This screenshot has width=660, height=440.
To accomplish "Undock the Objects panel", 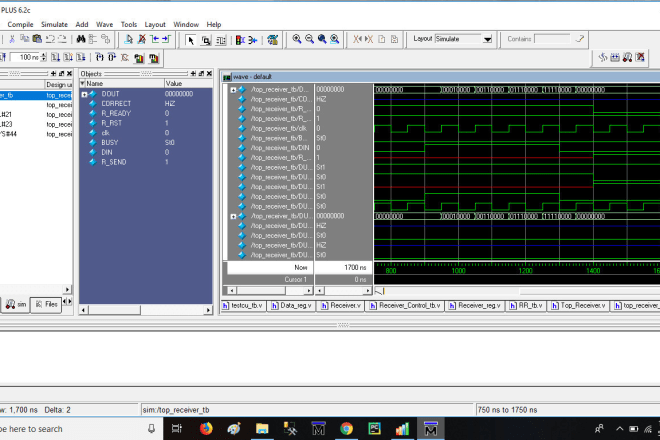I will 201,74.
